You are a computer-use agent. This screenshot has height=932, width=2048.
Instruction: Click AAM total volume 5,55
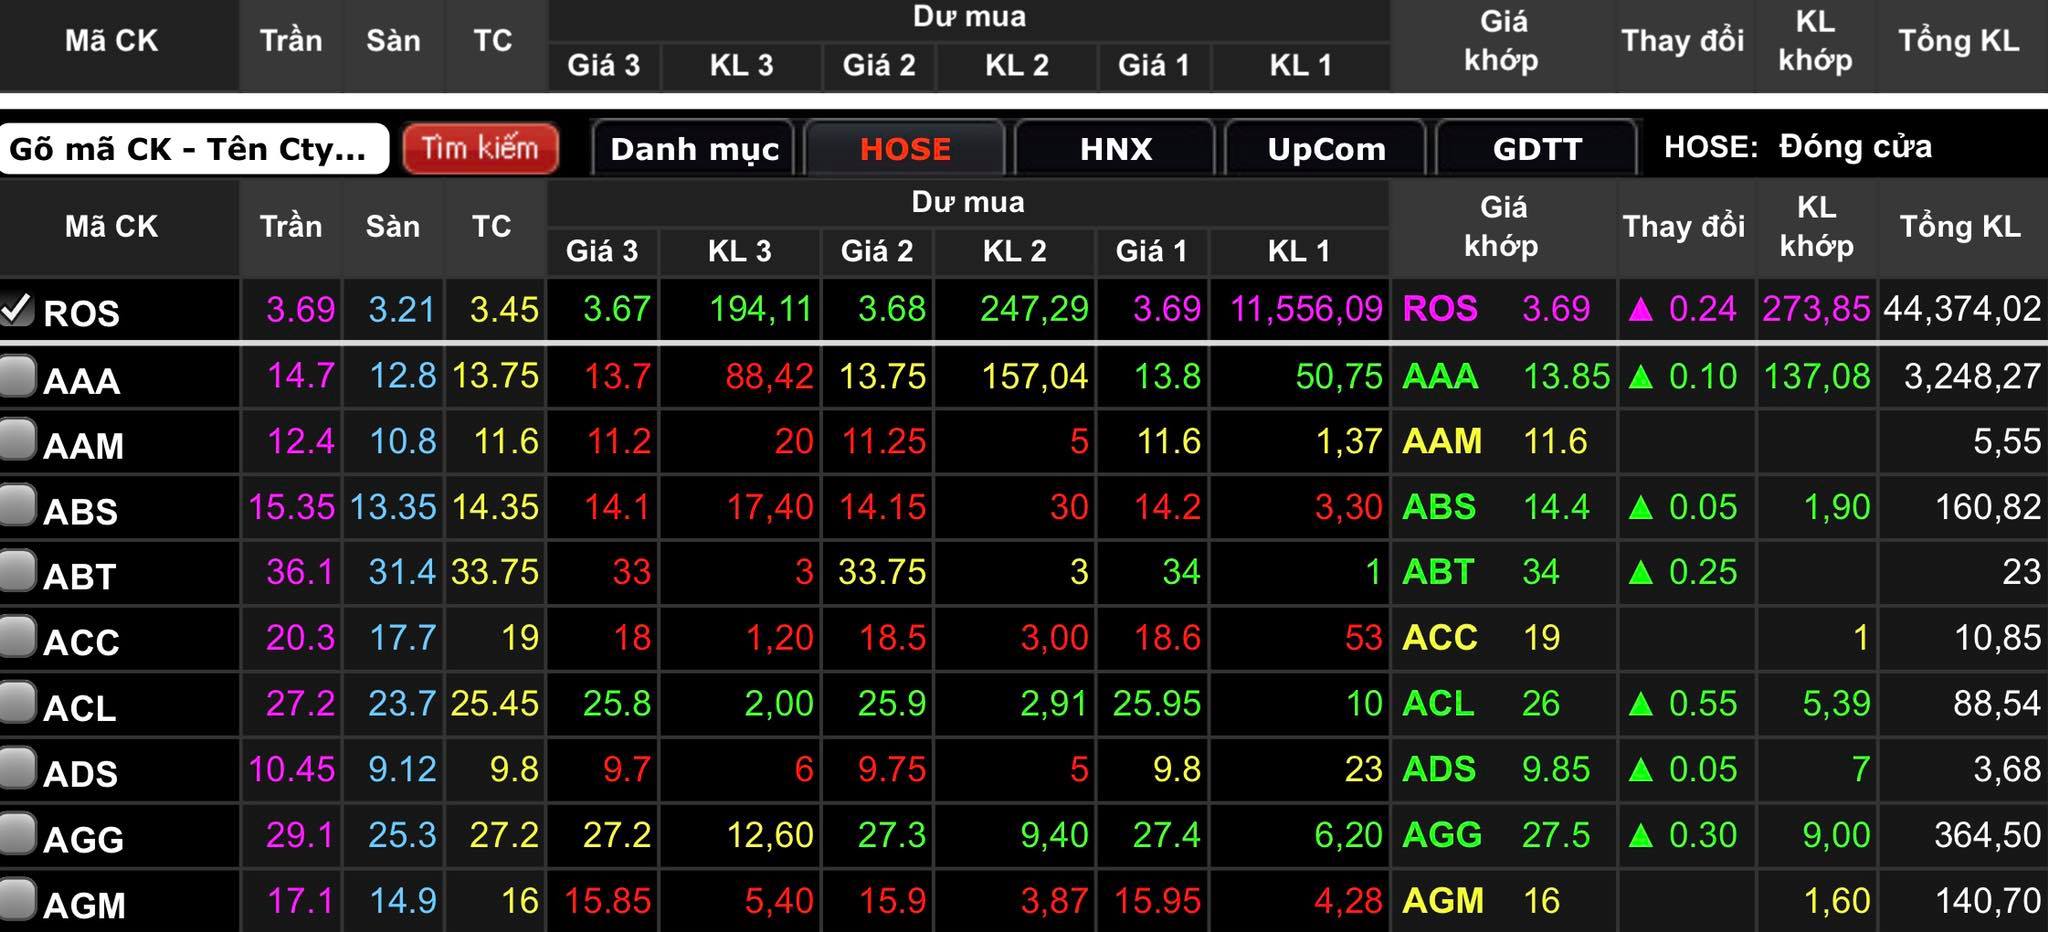[2006, 442]
